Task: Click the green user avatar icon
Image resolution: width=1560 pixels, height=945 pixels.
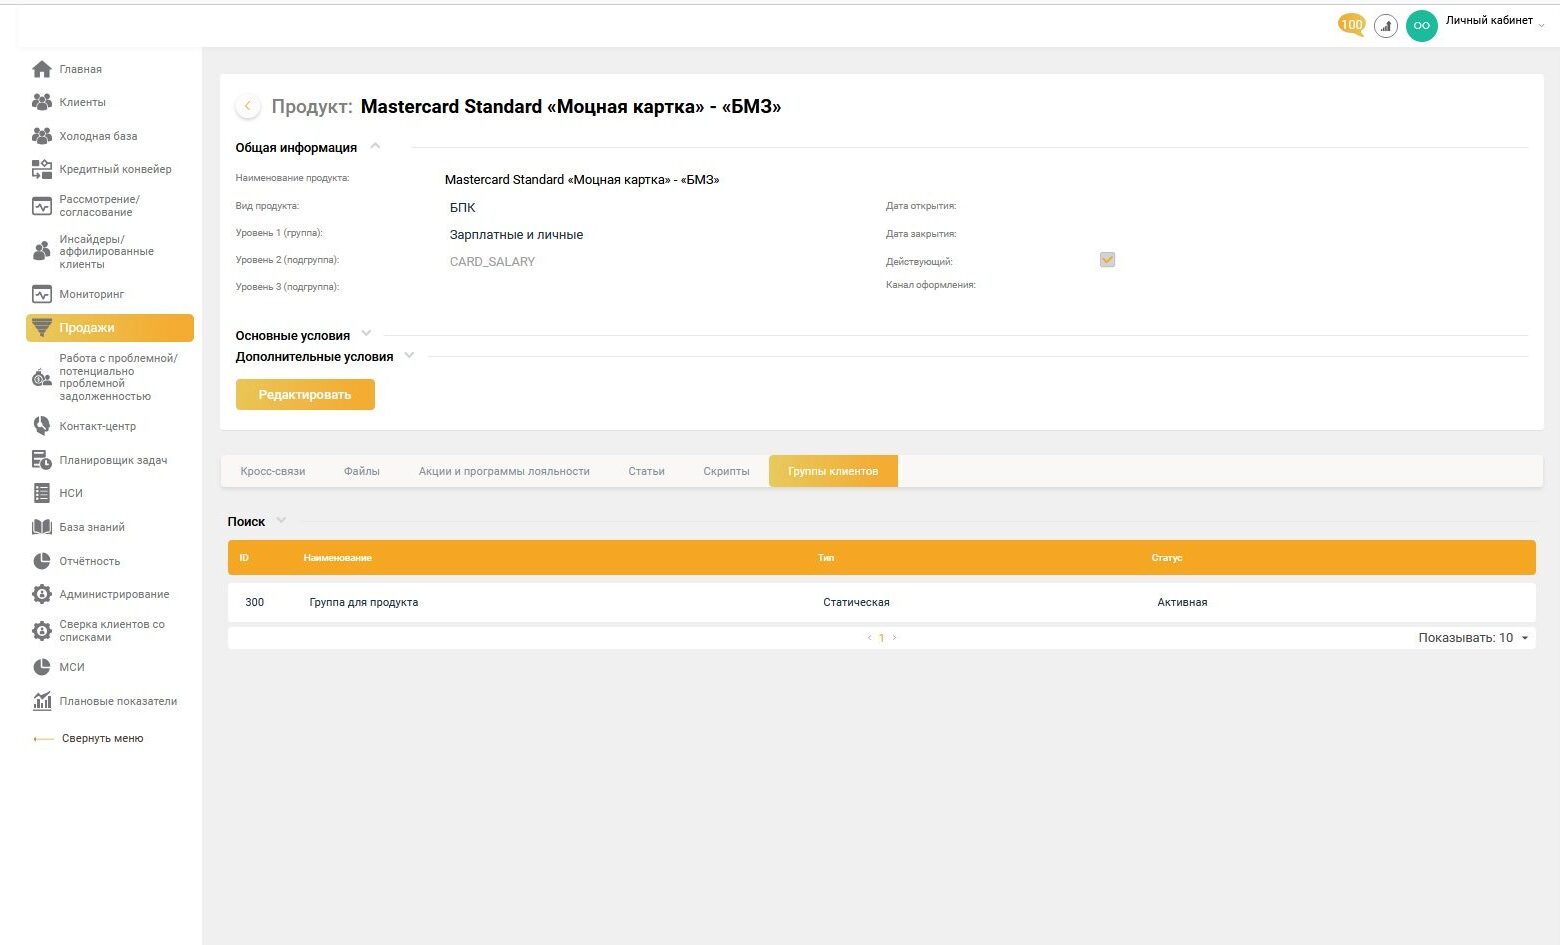Action: point(1421,26)
